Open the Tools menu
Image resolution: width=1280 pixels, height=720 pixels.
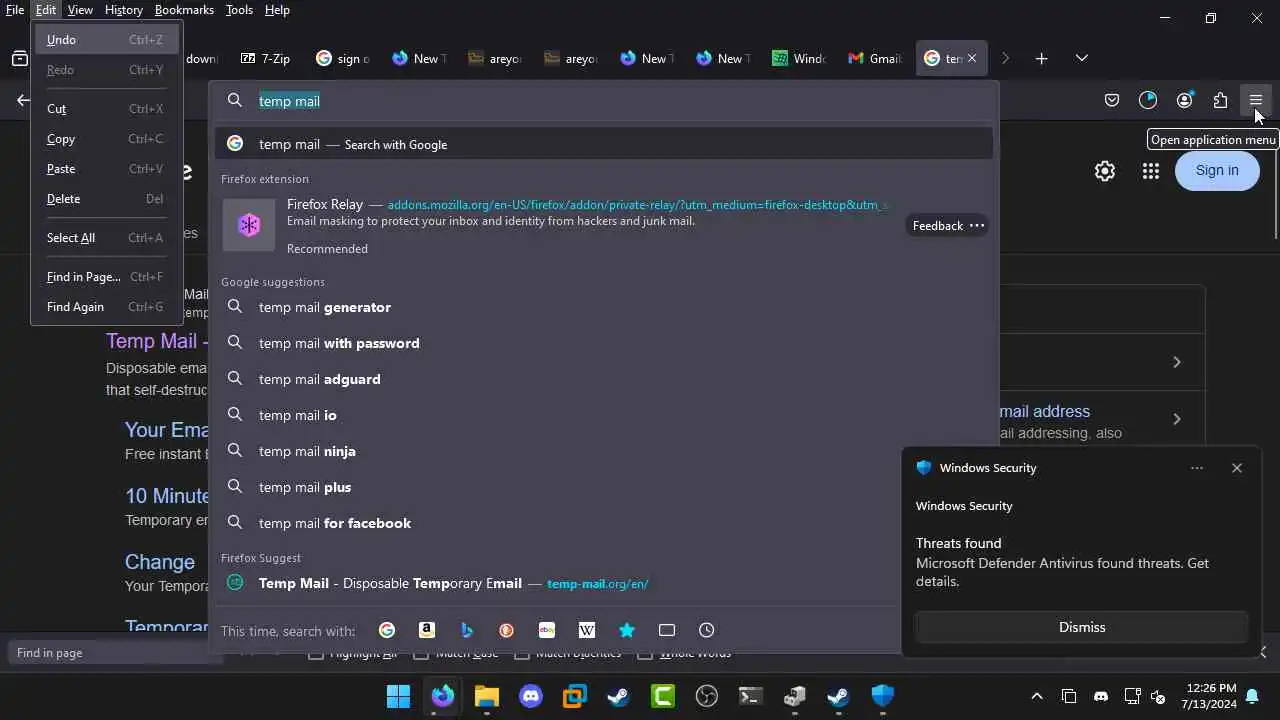(x=239, y=10)
